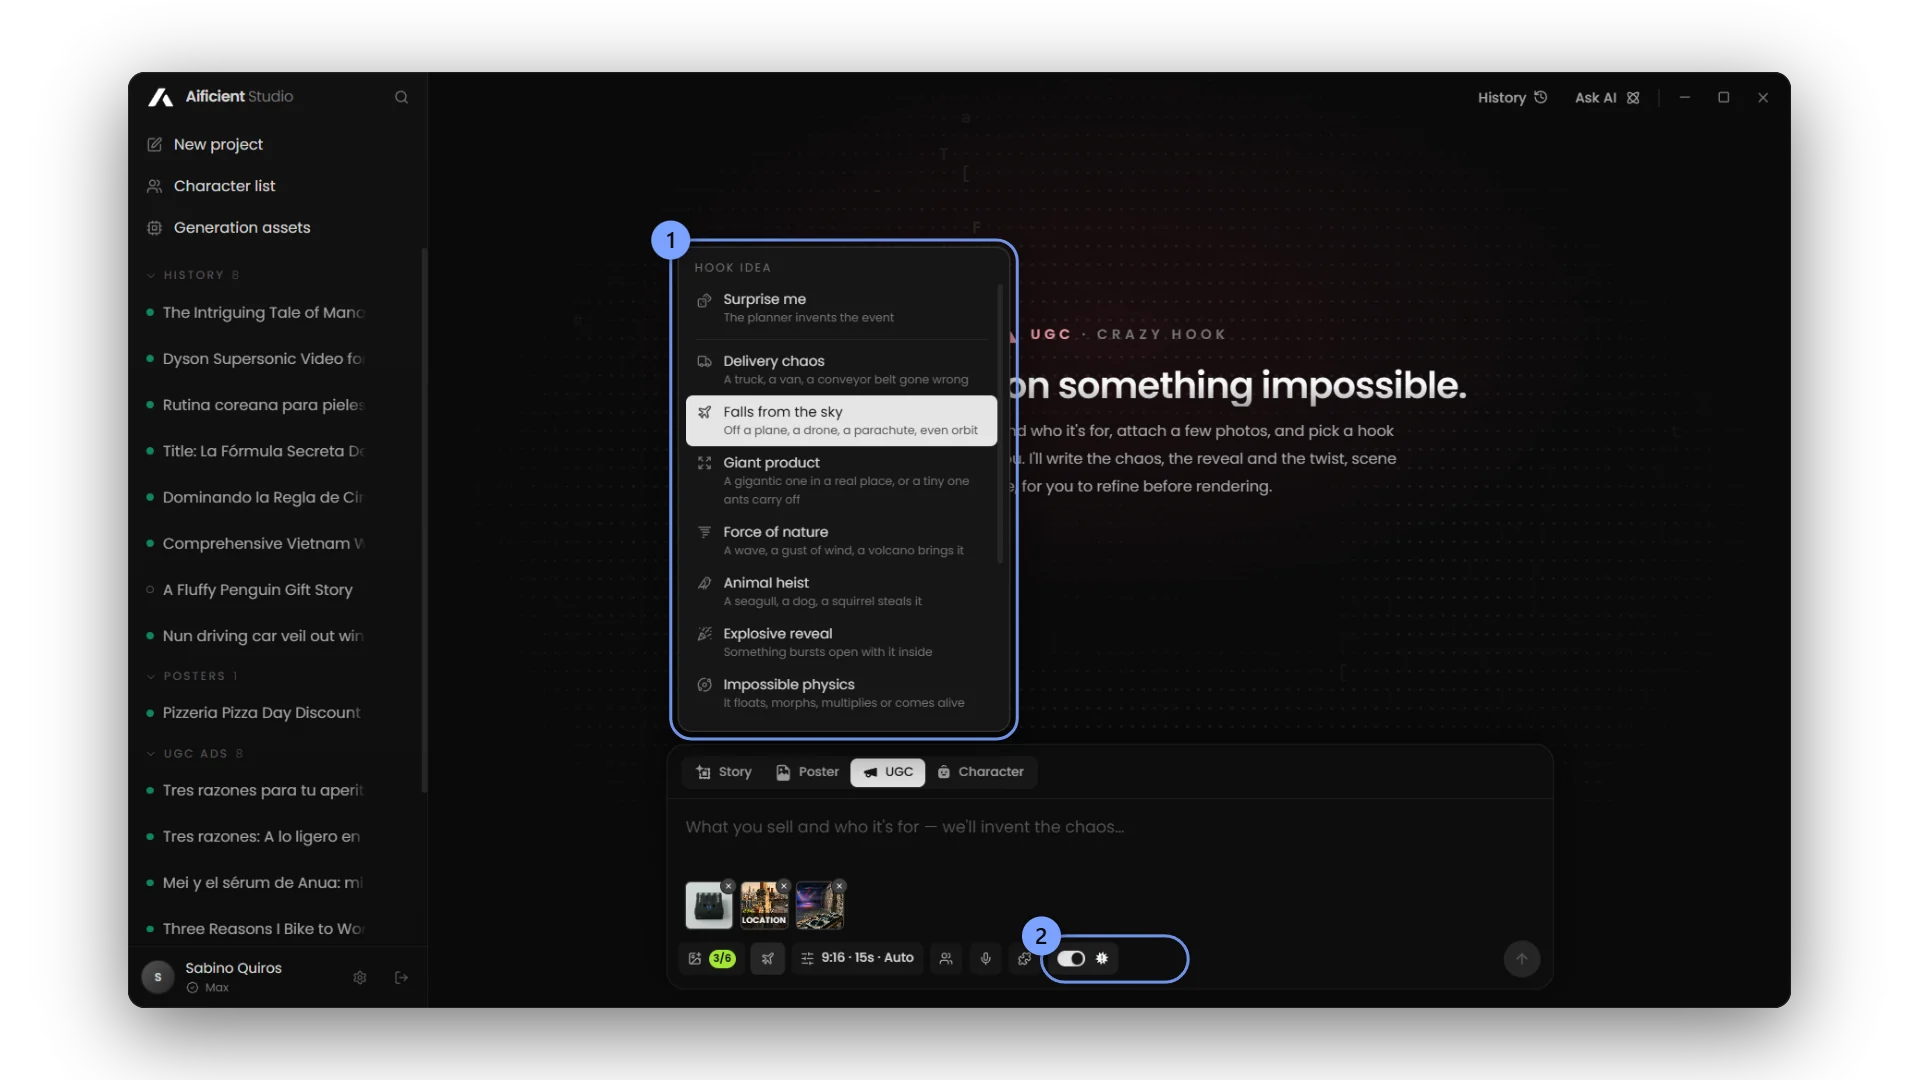Pick the Explosive reveal hook idea
1920x1080 pixels.
(x=841, y=643)
